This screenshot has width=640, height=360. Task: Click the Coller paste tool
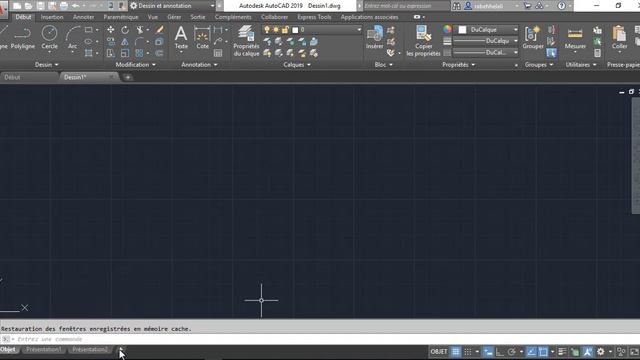(619, 38)
